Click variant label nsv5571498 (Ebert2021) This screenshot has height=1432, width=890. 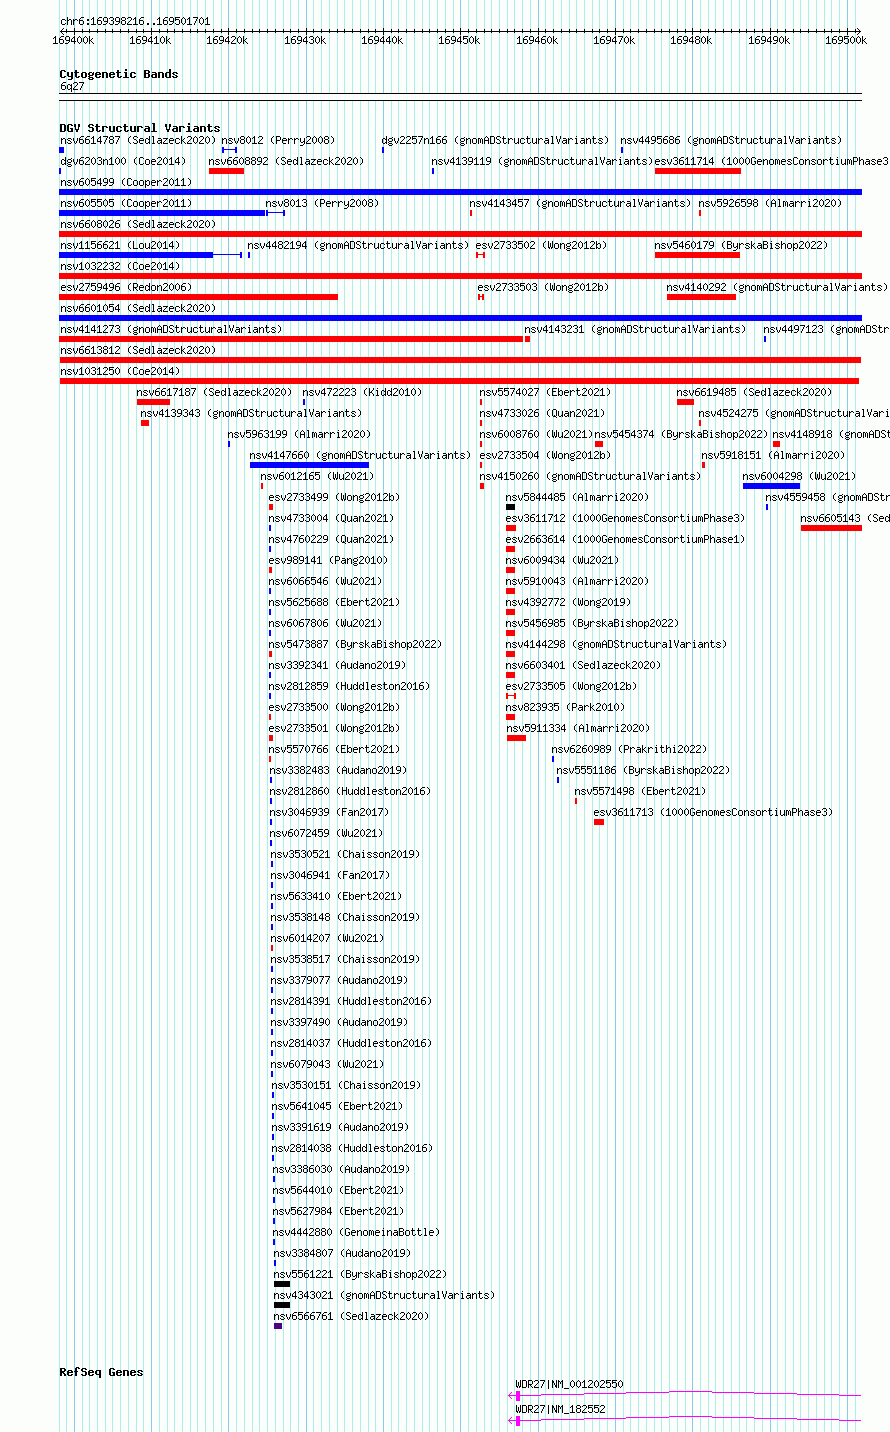point(640,792)
